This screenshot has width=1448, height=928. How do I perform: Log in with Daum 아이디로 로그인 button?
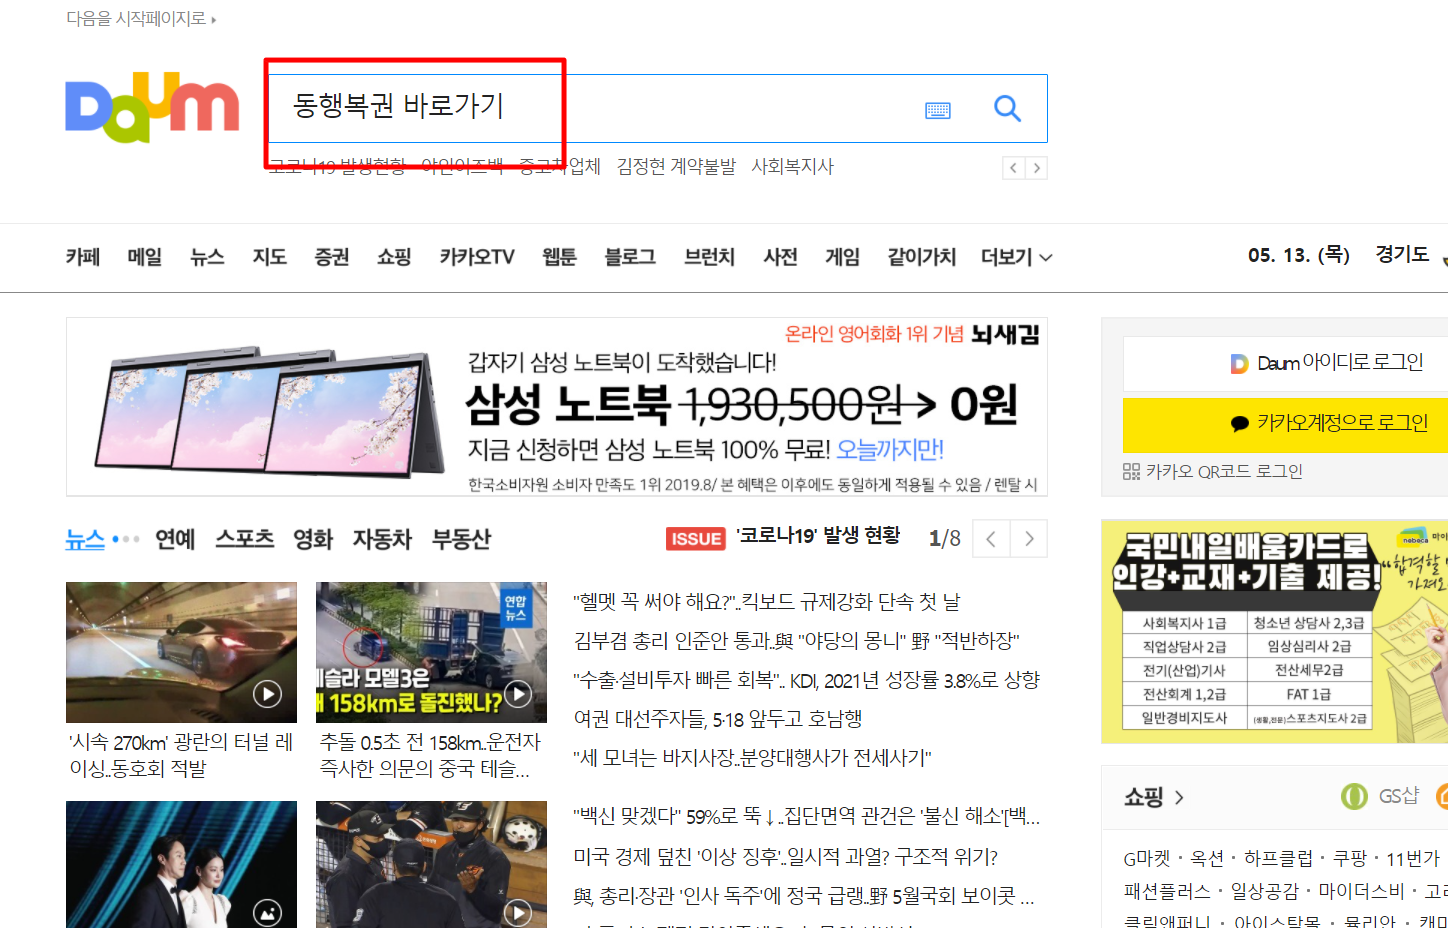[x=1286, y=363]
